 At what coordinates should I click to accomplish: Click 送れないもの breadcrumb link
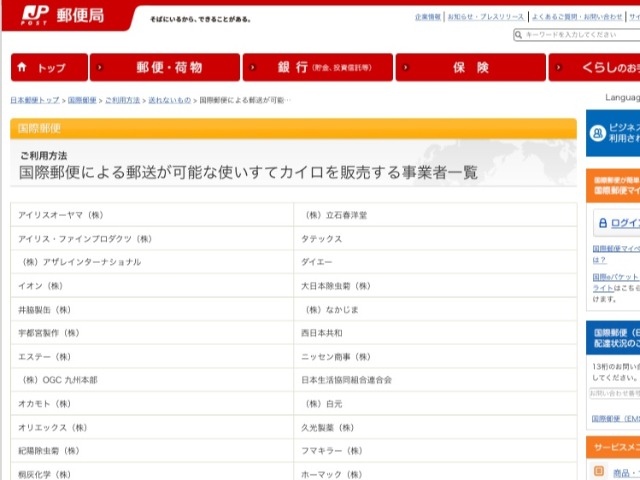tap(169, 100)
